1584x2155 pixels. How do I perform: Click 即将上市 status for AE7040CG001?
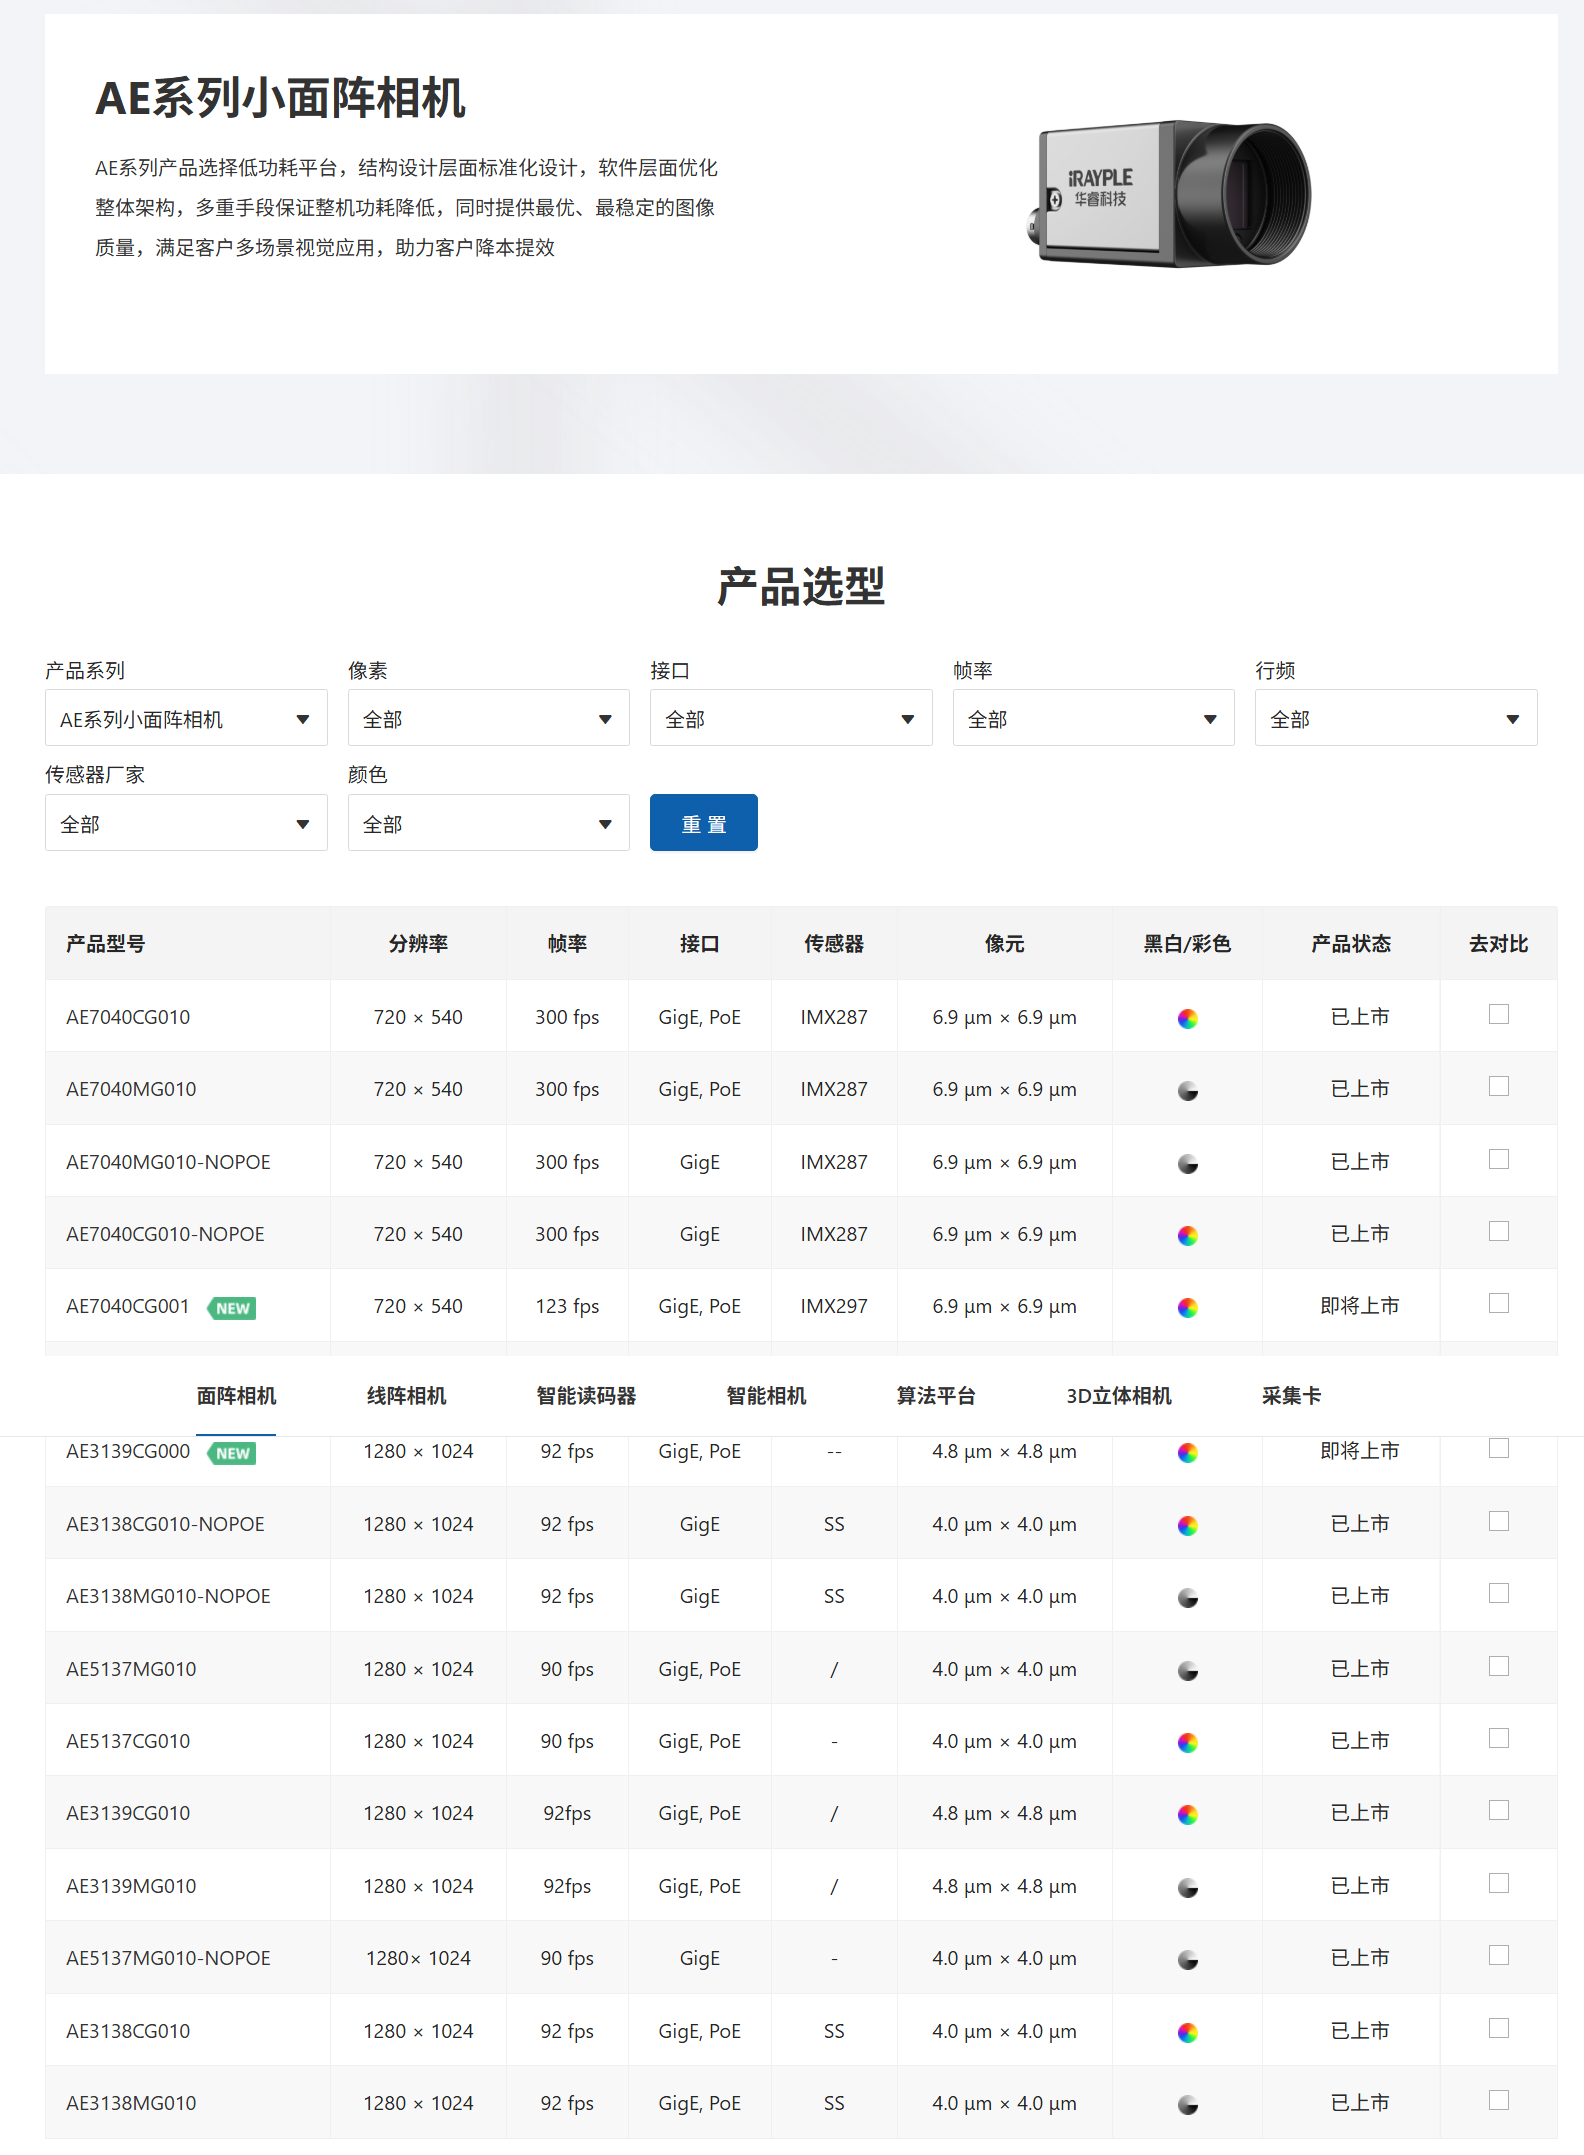coord(1360,1306)
